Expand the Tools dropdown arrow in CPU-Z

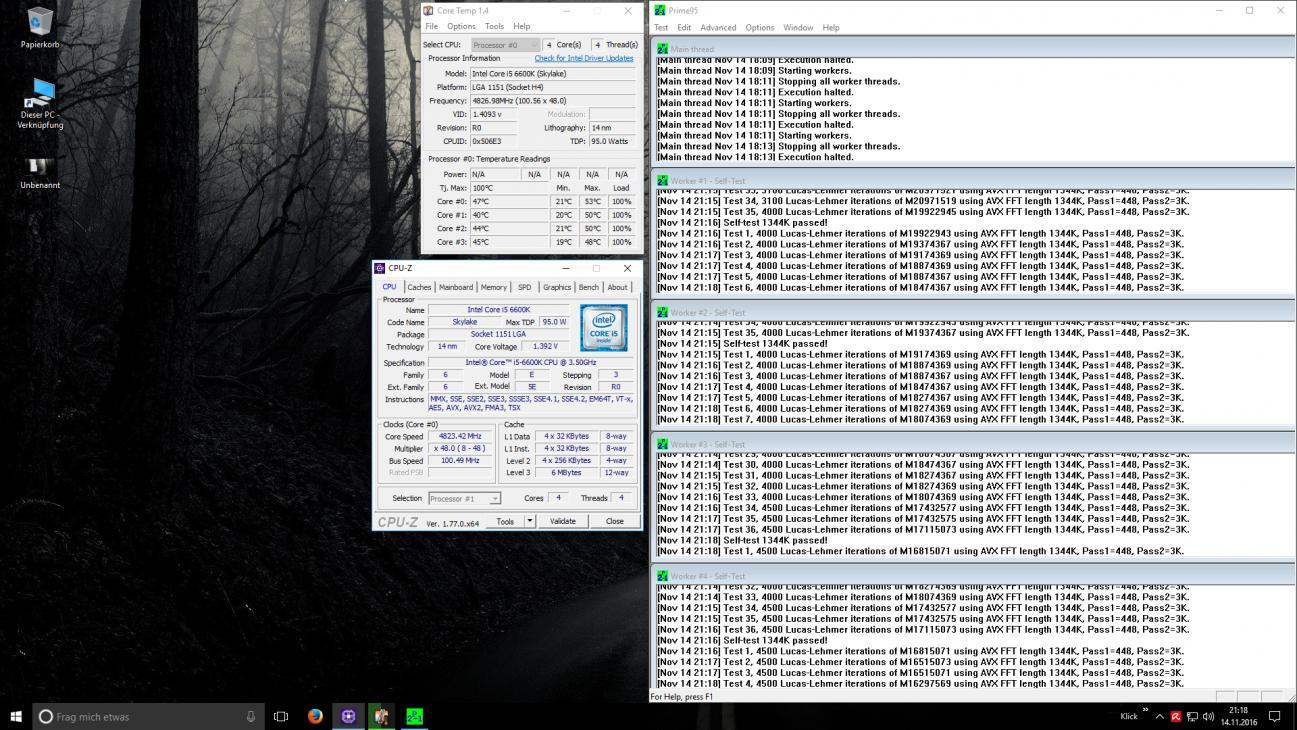tap(530, 521)
